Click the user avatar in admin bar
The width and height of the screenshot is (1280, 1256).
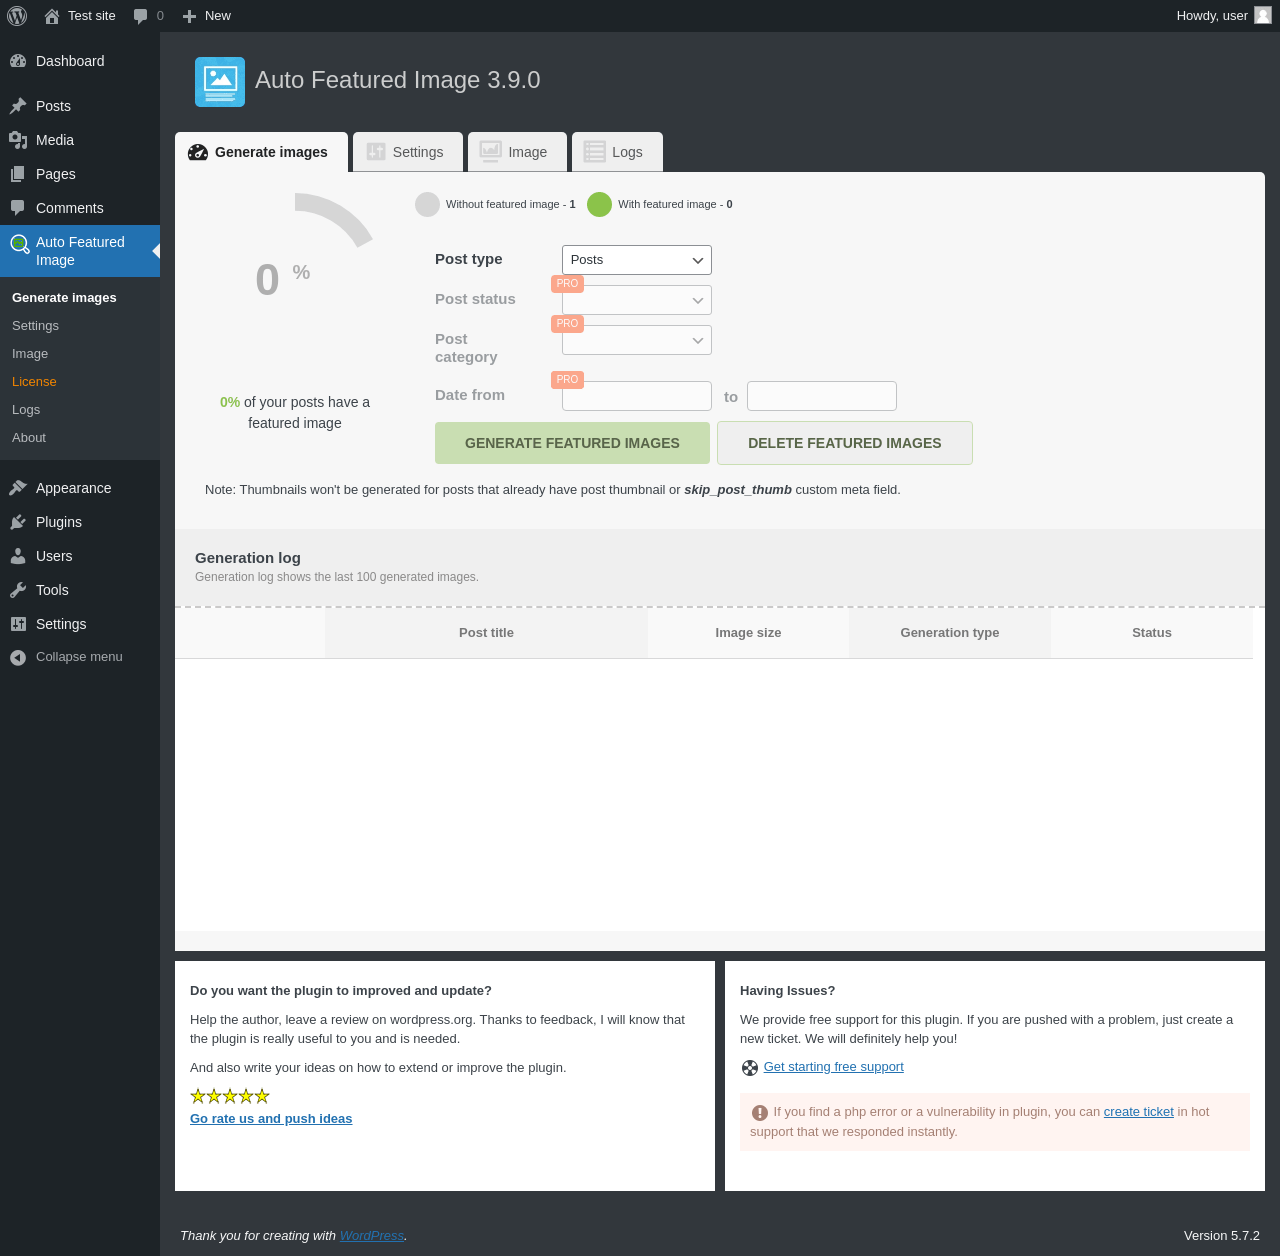1263,15
